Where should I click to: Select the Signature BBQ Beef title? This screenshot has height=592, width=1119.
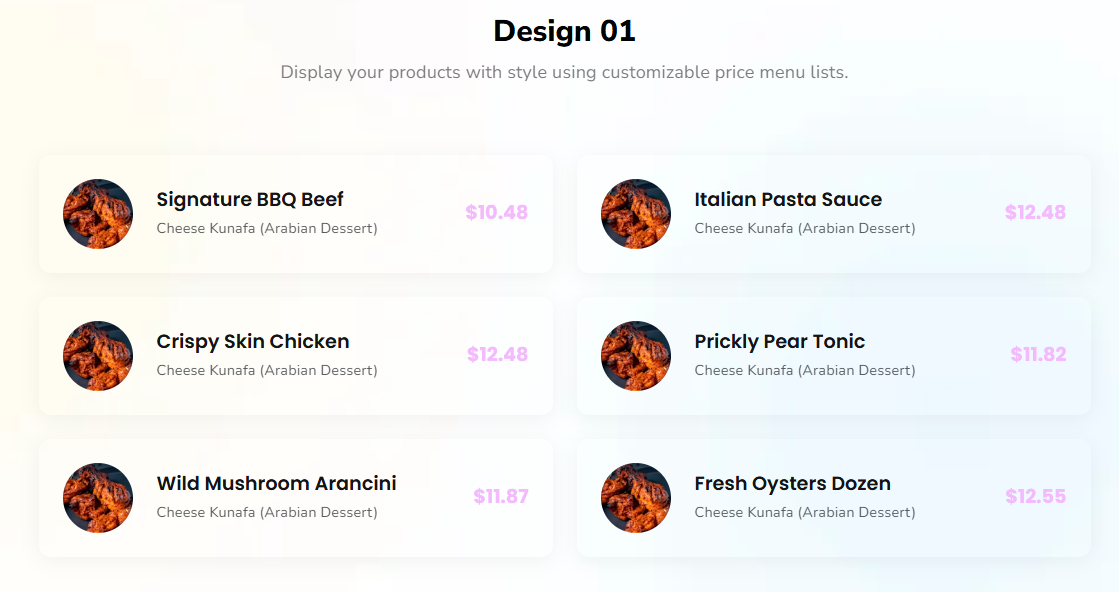point(250,199)
